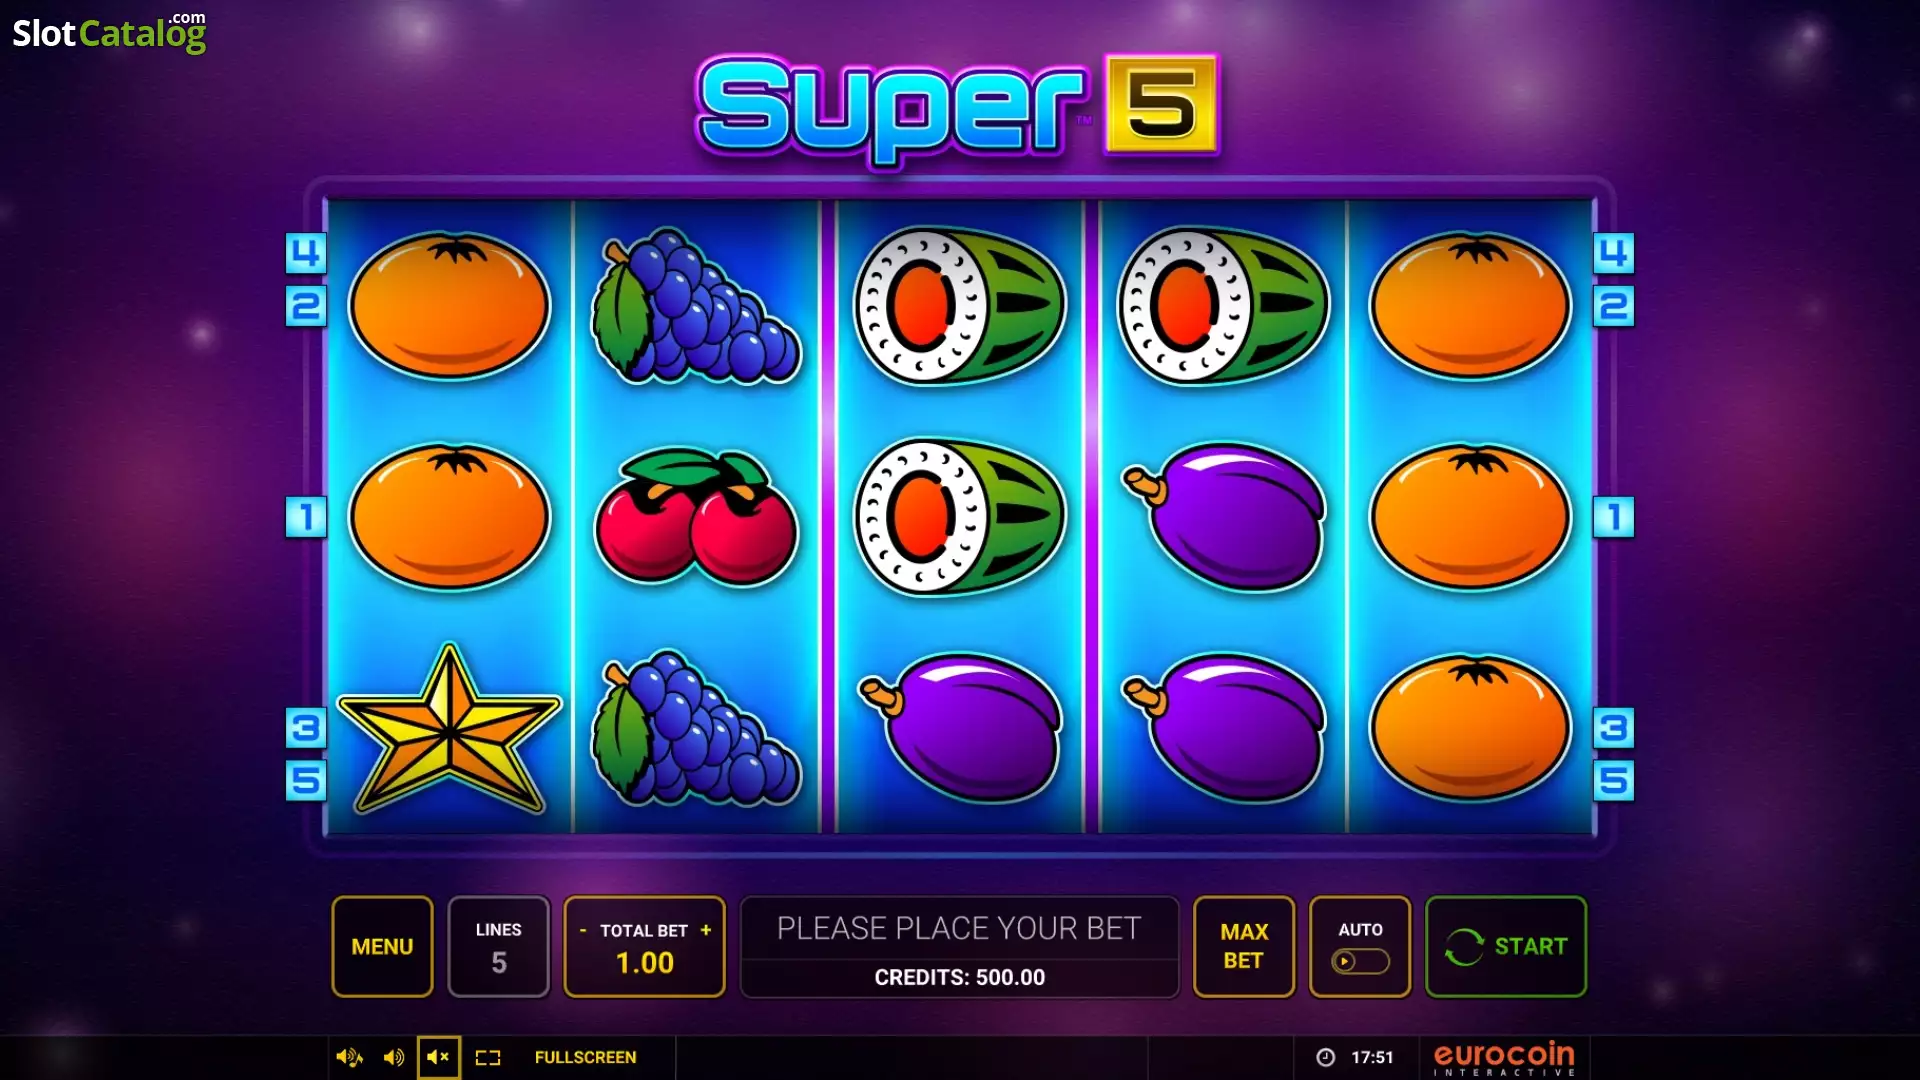Toggle the AUTO play switch
Viewport: 1920px width, 1080px height.
[1360, 961]
